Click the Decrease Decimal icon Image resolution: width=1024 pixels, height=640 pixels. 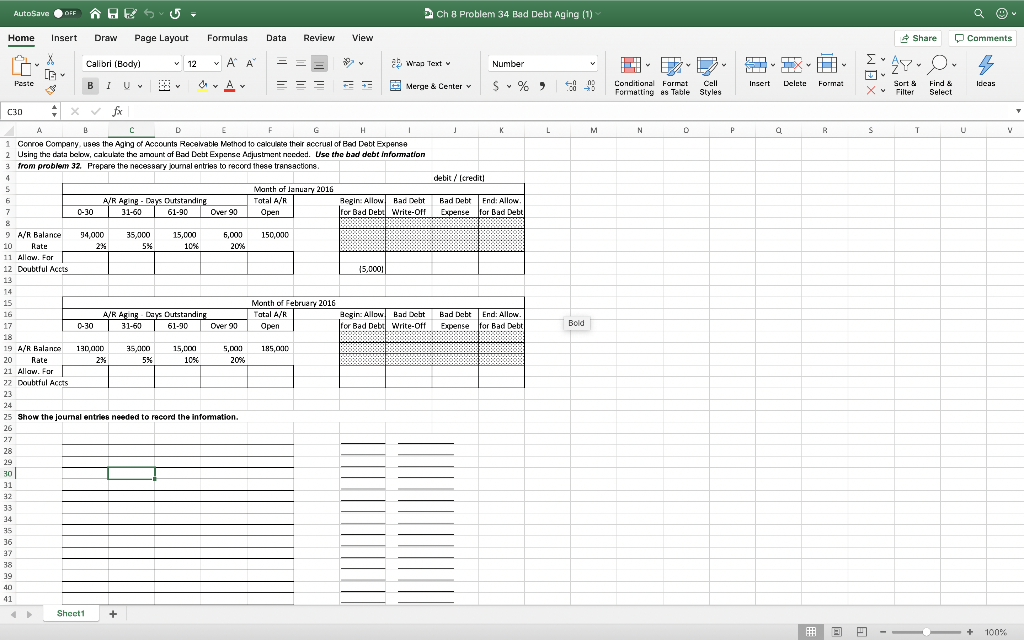[590, 86]
